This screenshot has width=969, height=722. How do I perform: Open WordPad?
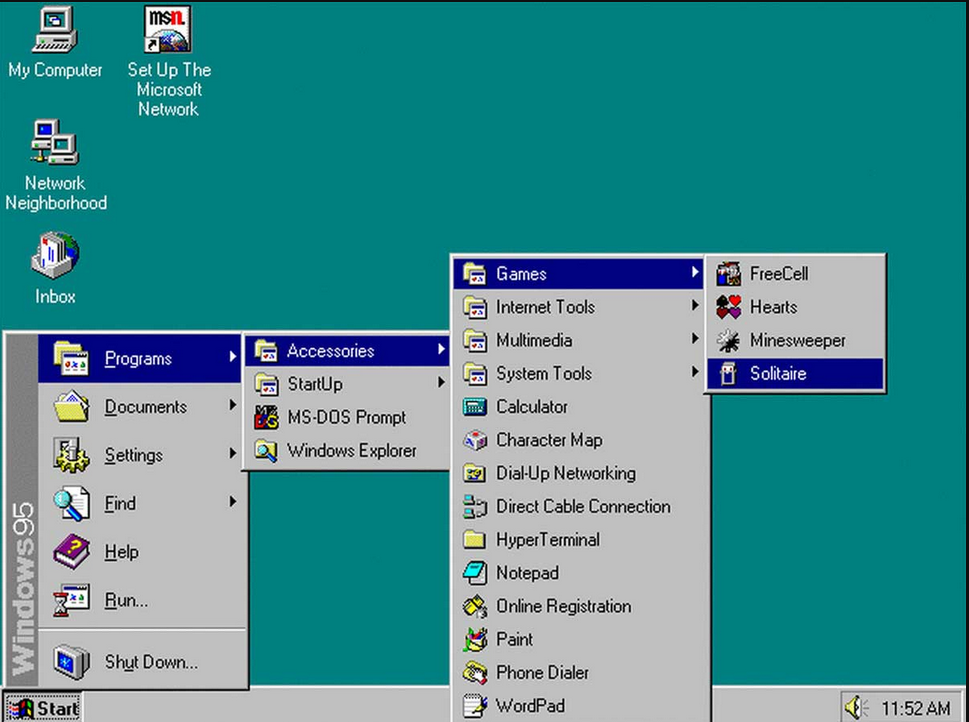(x=528, y=705)
